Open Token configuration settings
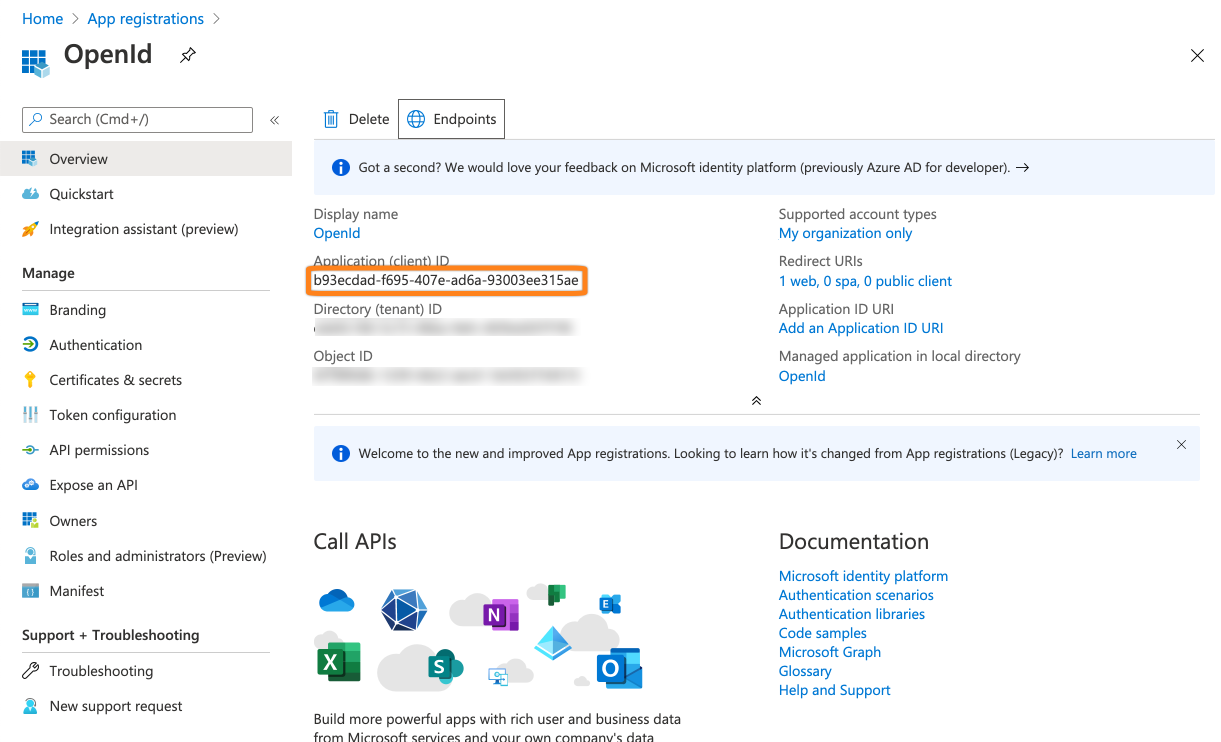This screenshot has height=742, width=1221. click(x=111, y=414)
